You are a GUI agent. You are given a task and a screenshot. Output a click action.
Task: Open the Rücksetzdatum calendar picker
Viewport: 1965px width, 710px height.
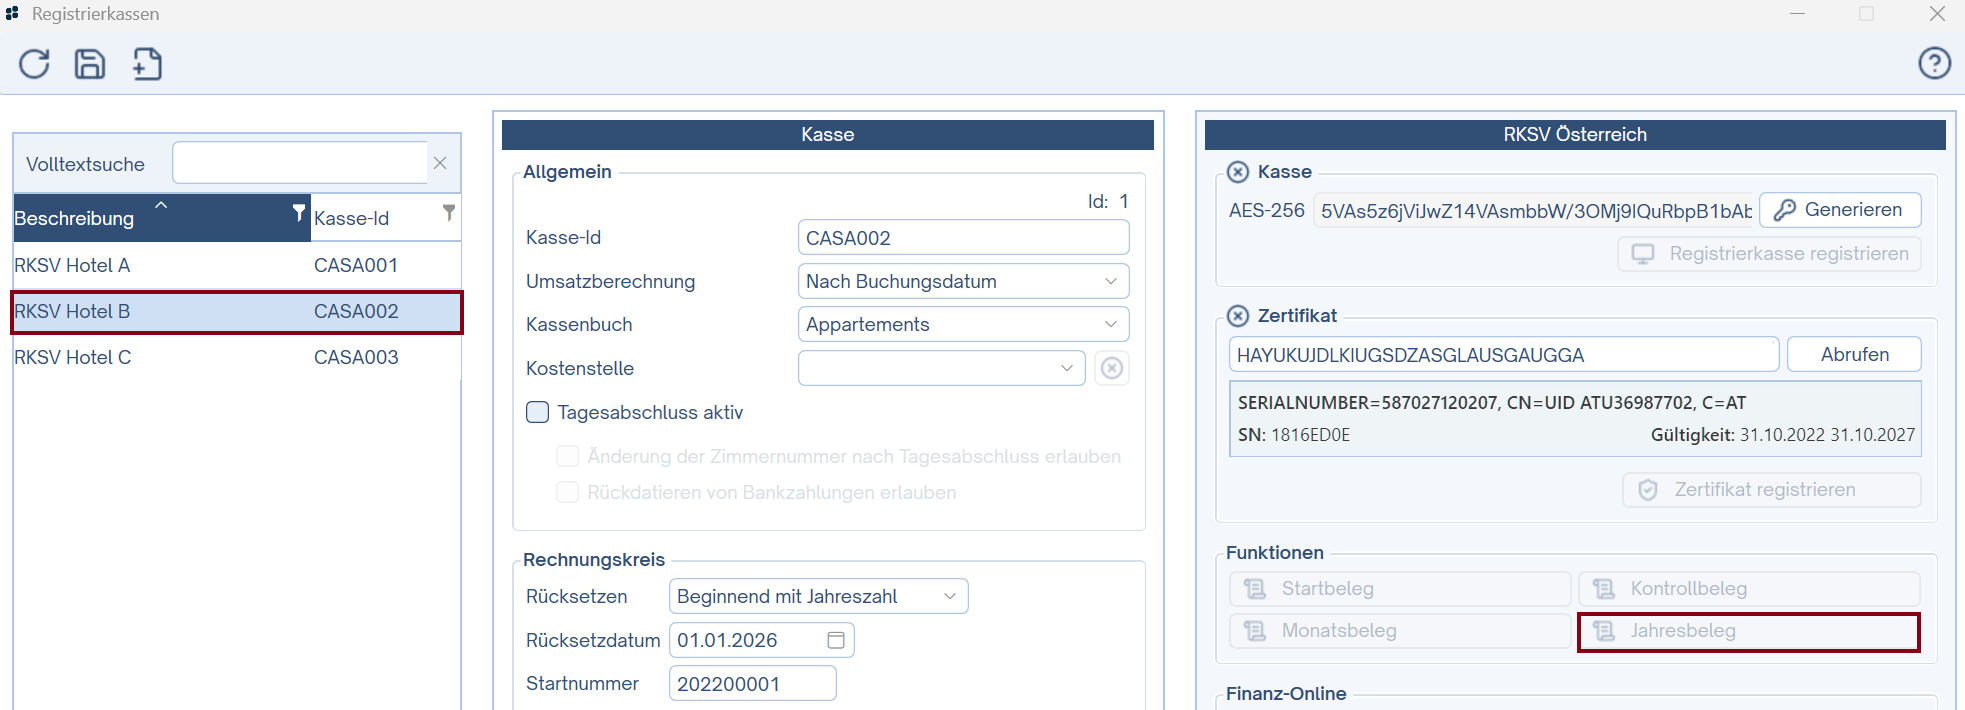[836, 640]
